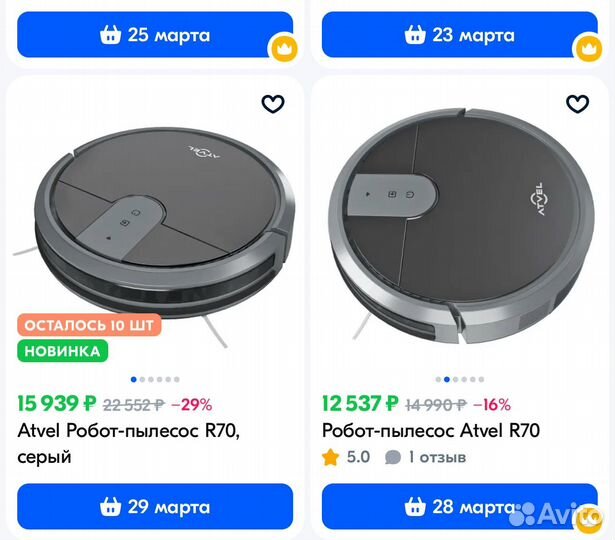Add to cart with 28 марта delivery
The width and height of the screenshot is (615, 540).
460,507
